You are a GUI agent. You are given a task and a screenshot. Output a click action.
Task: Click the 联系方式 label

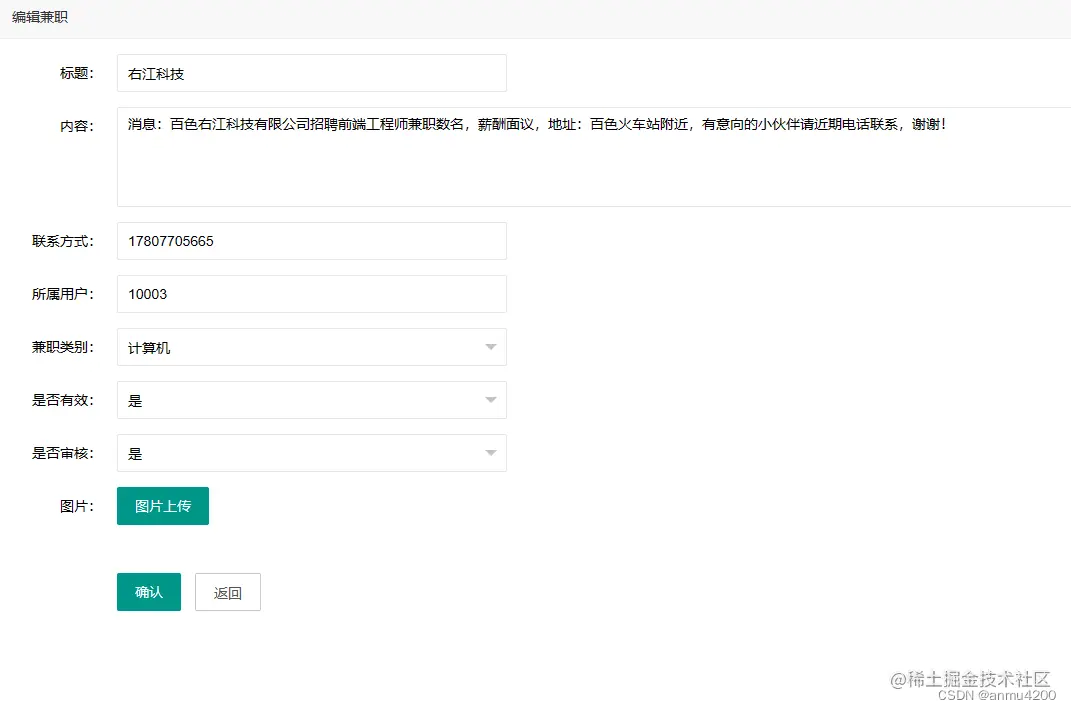tap(63, 241)
